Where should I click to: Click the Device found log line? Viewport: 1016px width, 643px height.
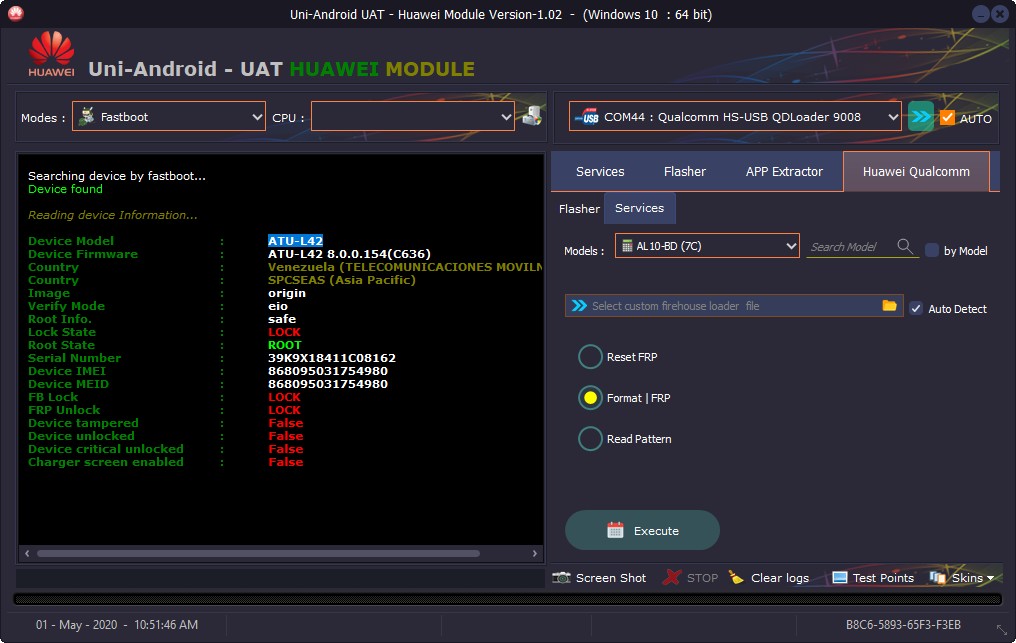(x=65, y=189)
